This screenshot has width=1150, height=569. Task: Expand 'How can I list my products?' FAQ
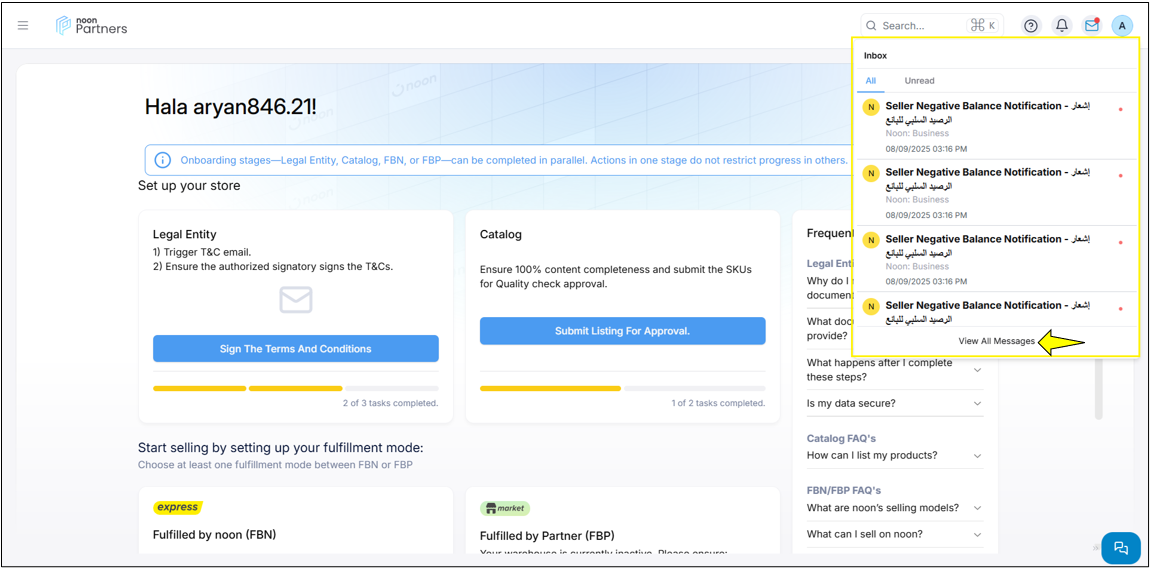pos(894,455)
